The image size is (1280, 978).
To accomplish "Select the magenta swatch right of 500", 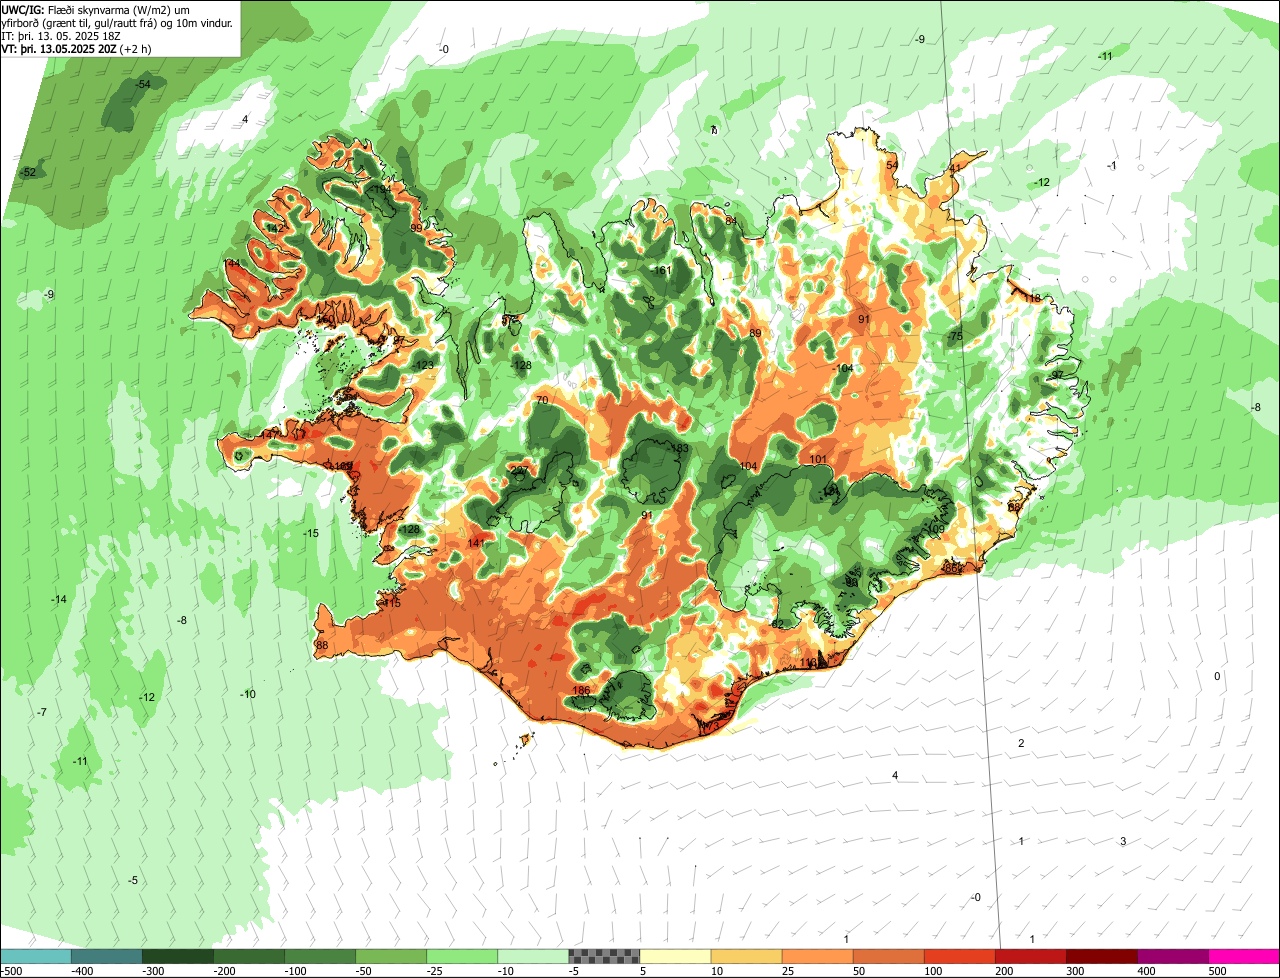I will click(1244, 956).
